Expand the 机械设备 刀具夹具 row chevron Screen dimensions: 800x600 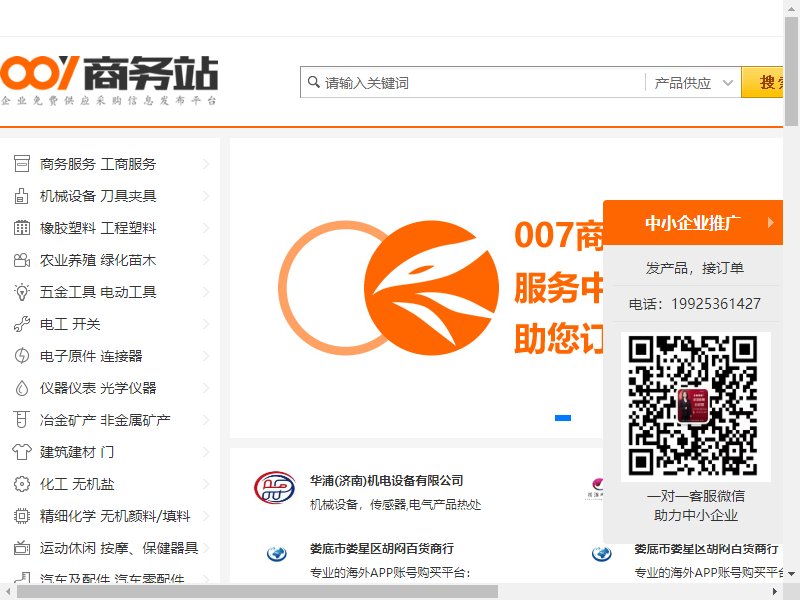click(x=206, y=196)
